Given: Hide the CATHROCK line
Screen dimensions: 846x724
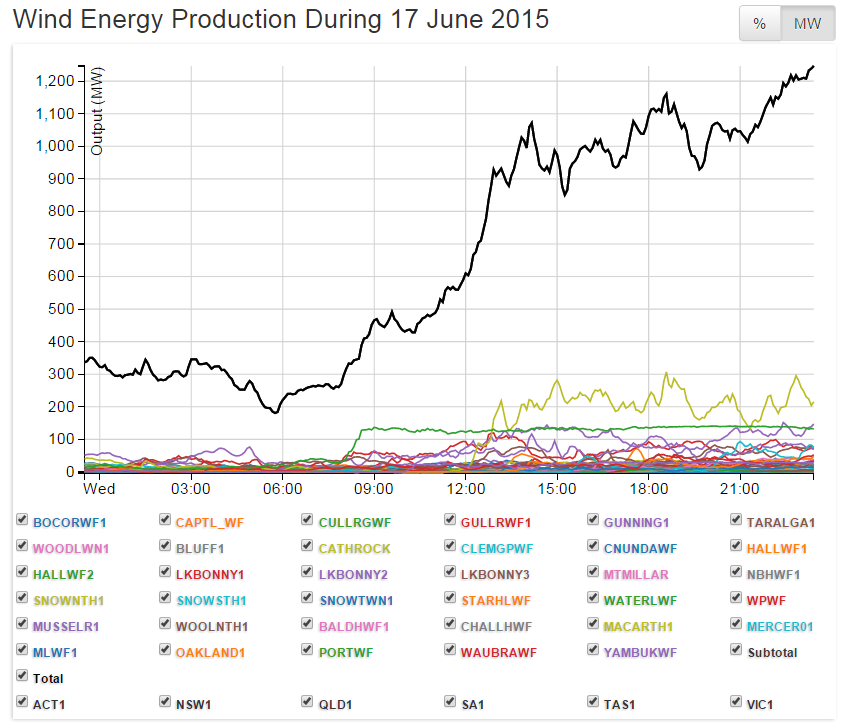Looking at the screenshot, I should click(309, 547).
